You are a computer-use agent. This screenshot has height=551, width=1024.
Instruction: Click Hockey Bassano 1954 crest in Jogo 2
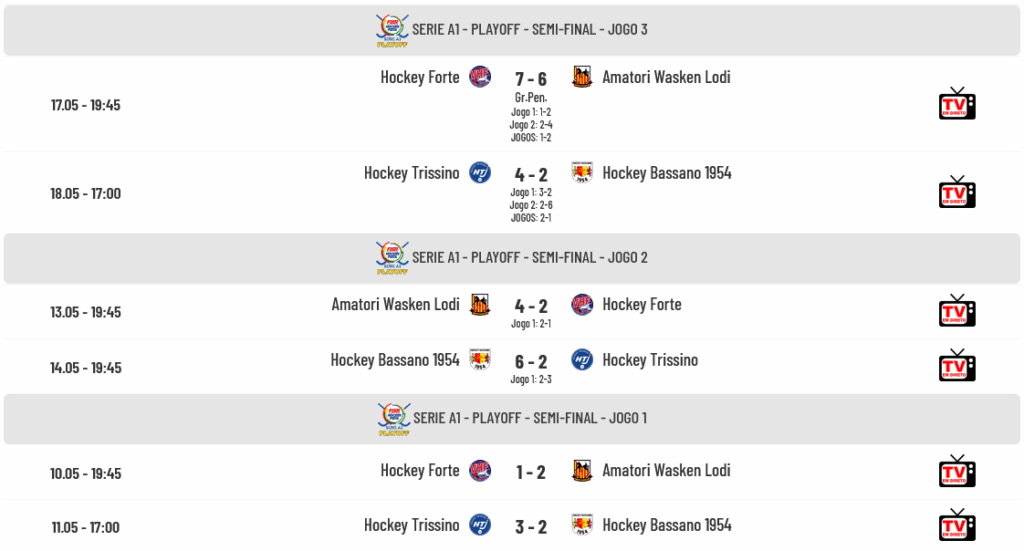point(480,360)
